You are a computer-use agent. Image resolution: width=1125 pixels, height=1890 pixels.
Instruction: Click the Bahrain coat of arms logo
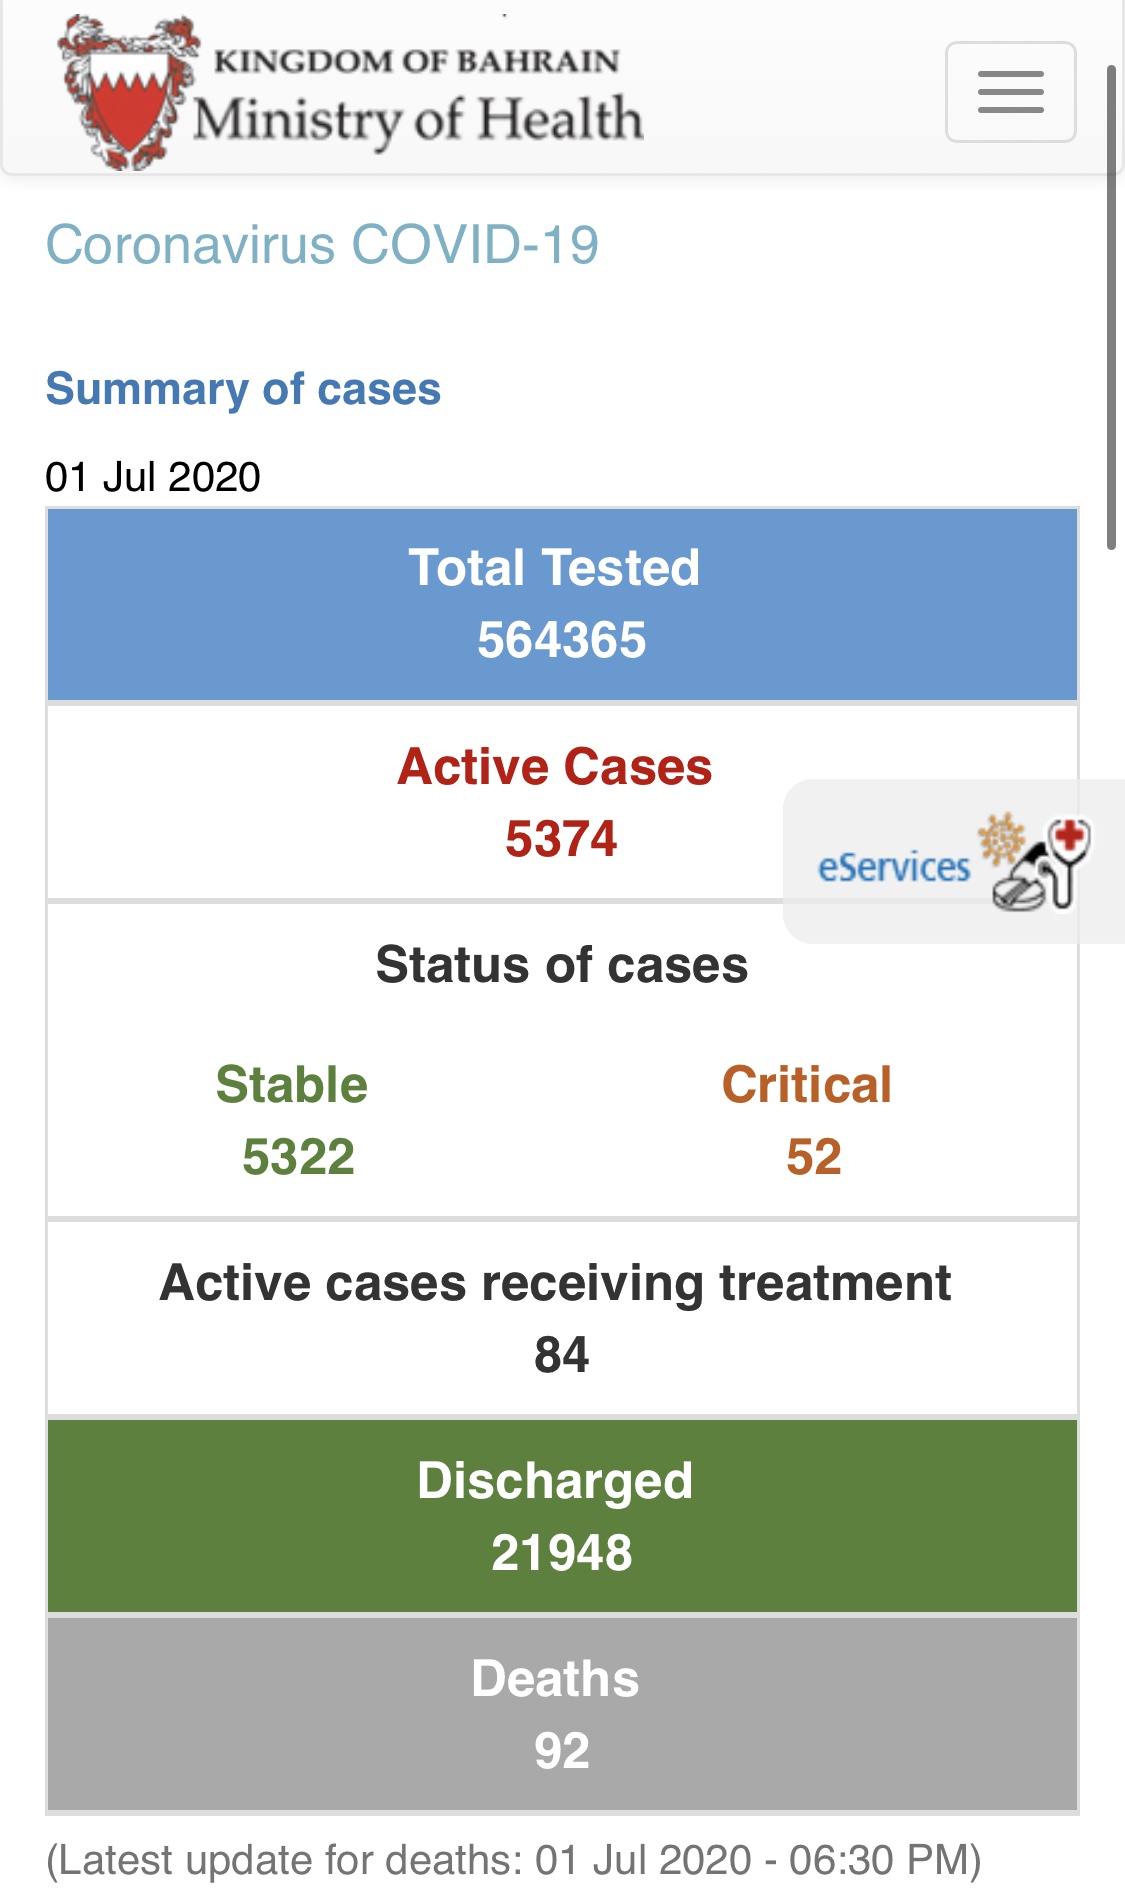pyautogui.click(x=127, y=94)
